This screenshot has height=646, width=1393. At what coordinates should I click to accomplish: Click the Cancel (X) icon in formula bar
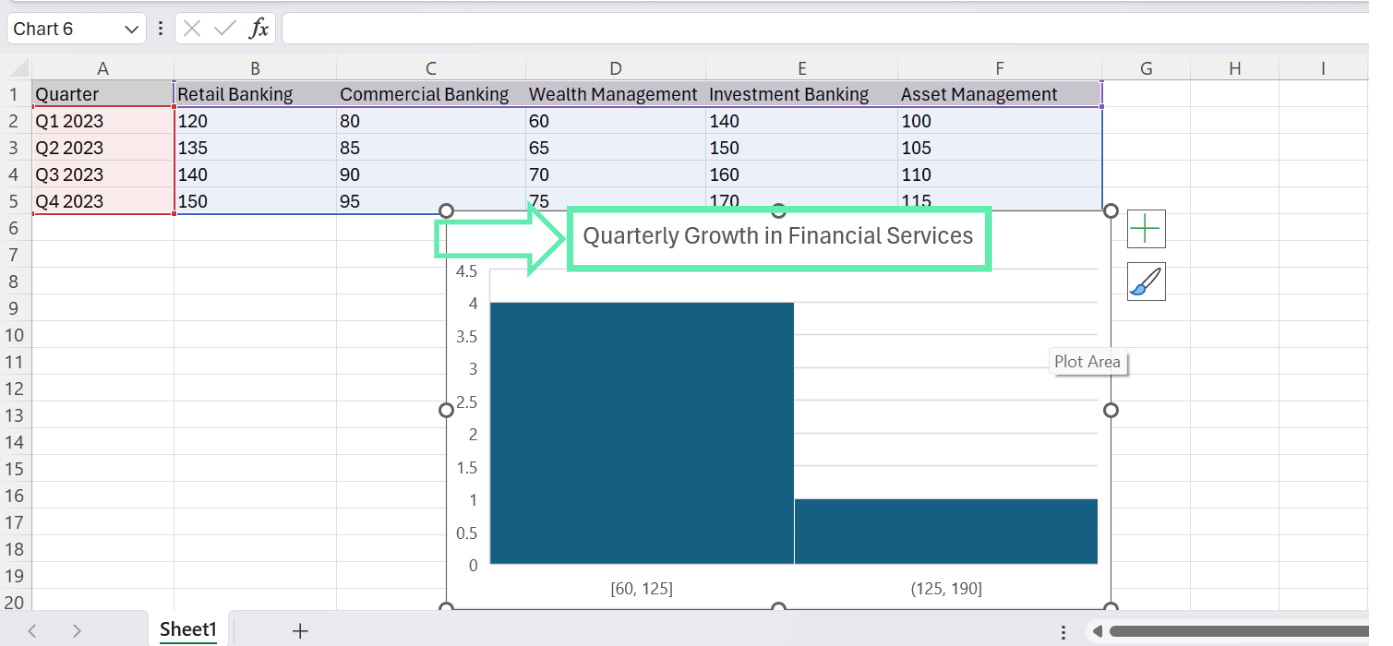193,28
